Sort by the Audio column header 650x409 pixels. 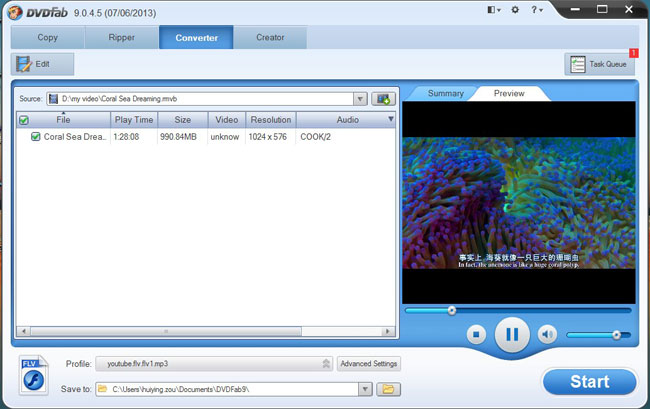point(347,120)
